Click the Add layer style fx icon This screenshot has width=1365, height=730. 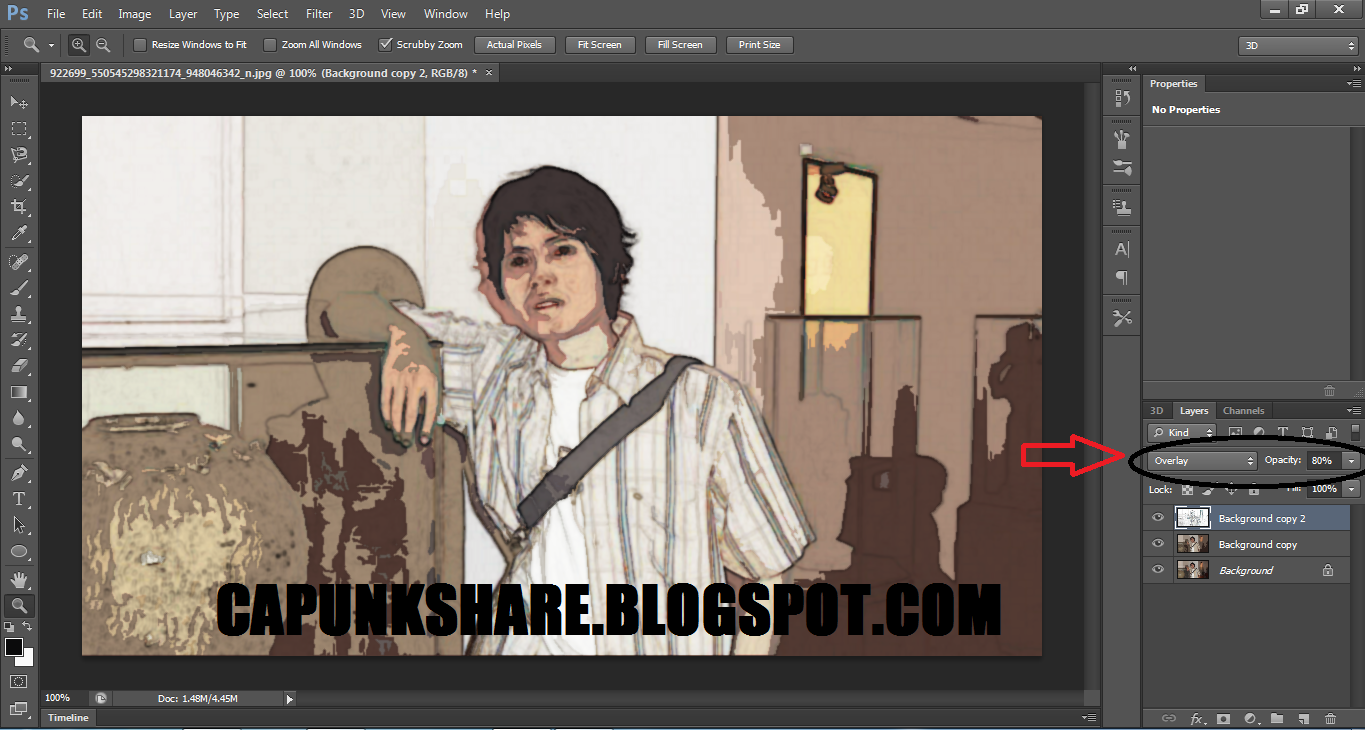(x=1197, y=718)
